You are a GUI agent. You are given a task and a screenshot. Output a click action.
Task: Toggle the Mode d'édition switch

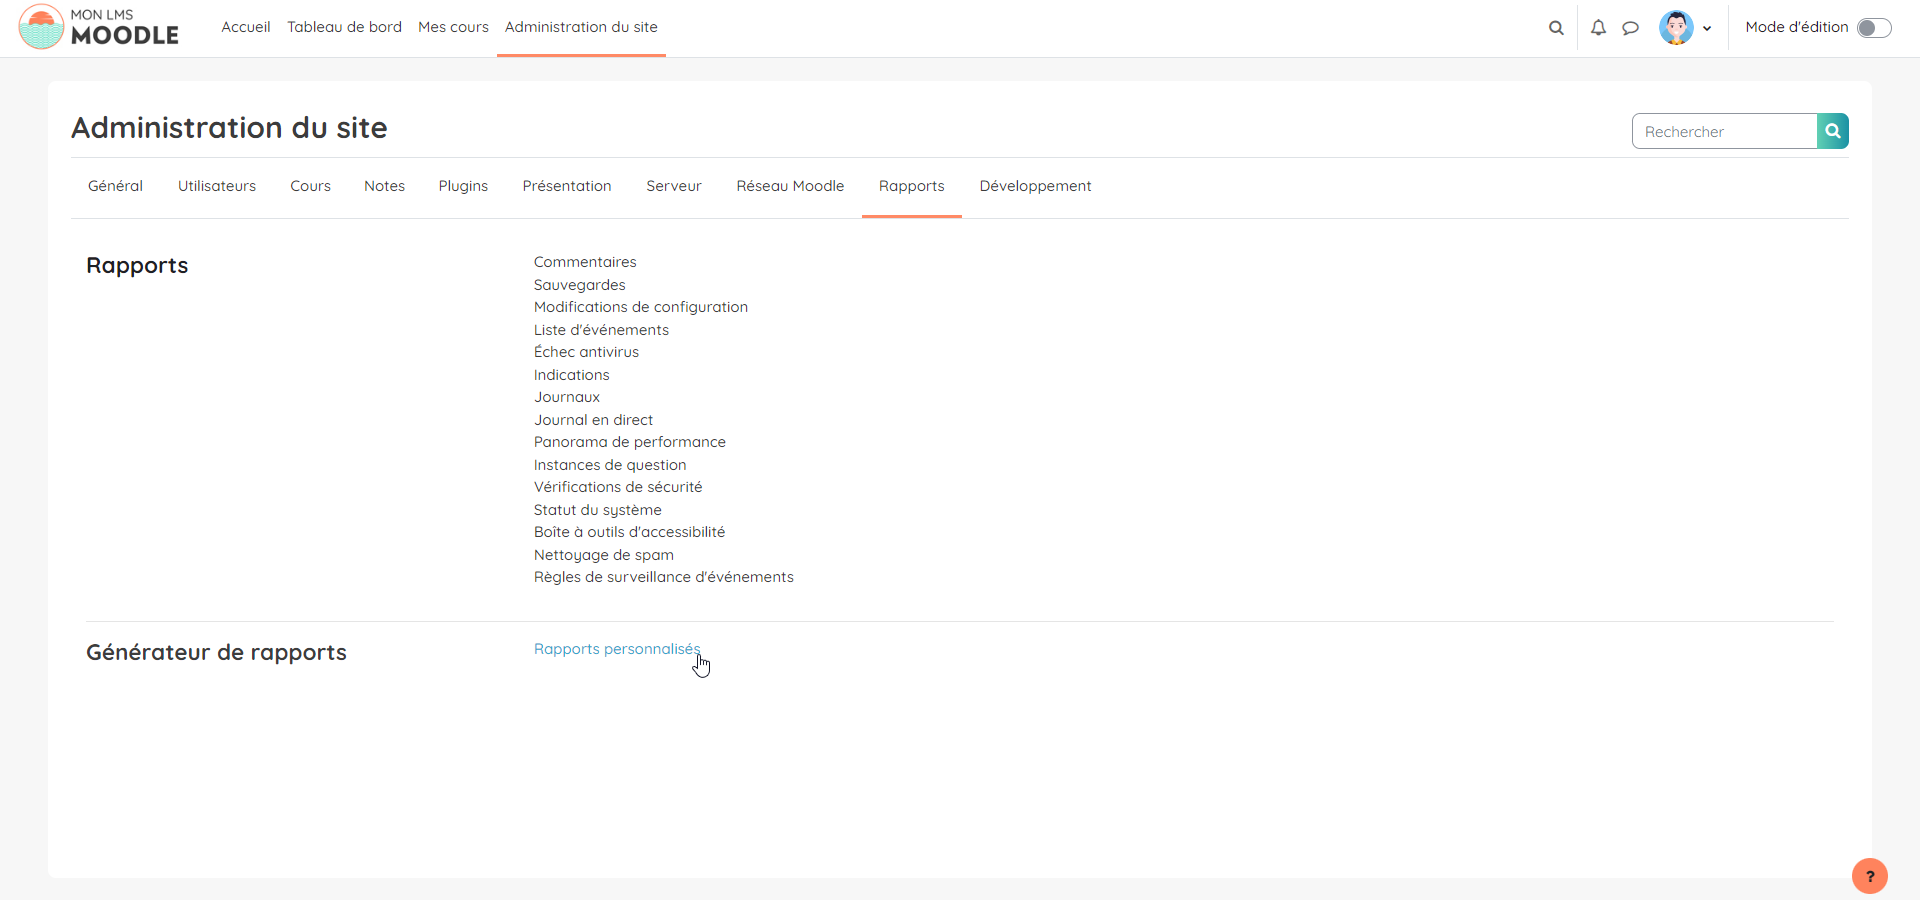1873,28
